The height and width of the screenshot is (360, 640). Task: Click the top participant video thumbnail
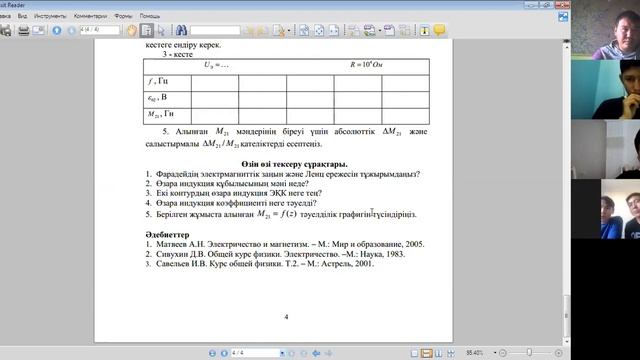coord(606,30)
